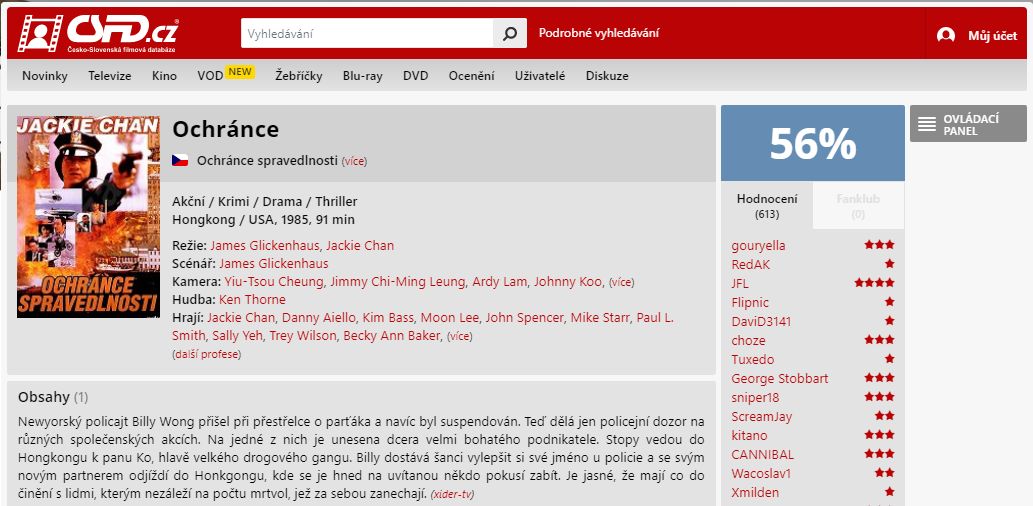Open user Tuxedo profile
The height and width of the screenshot is (506, 1033).
coord(752,360)
